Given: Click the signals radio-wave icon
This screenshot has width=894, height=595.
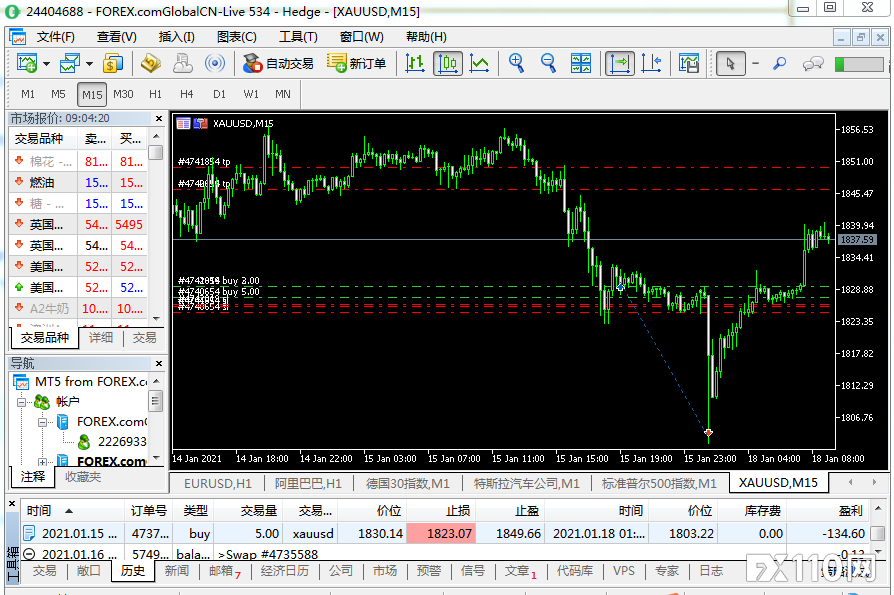Looking at the screenshot, I should click(215, 63).
